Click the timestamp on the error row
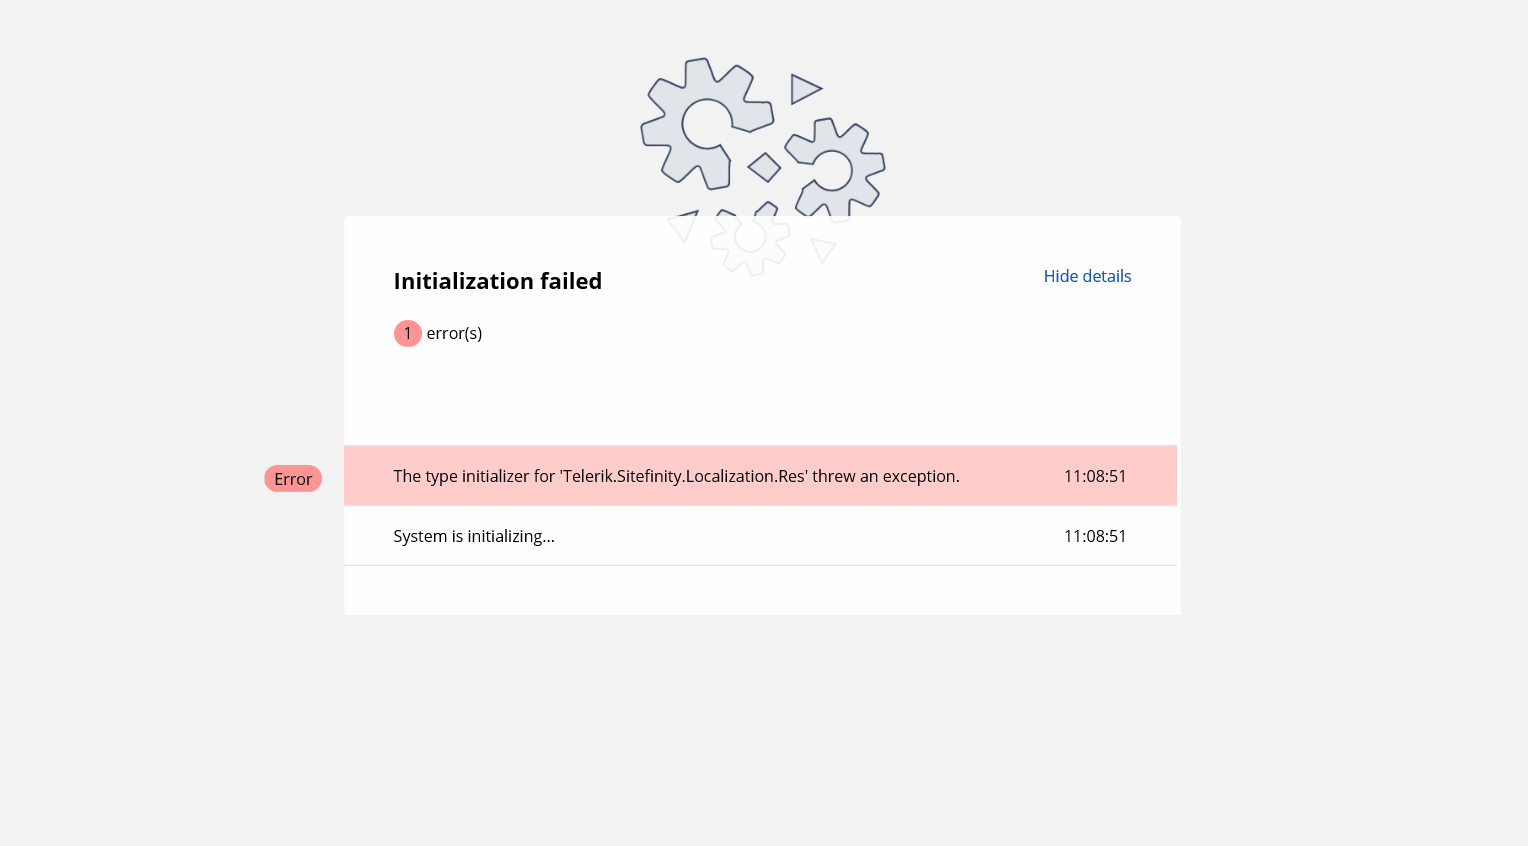Image resolution: width=1528 pixels, height=846 pixels. click(x=1095, y=476)
